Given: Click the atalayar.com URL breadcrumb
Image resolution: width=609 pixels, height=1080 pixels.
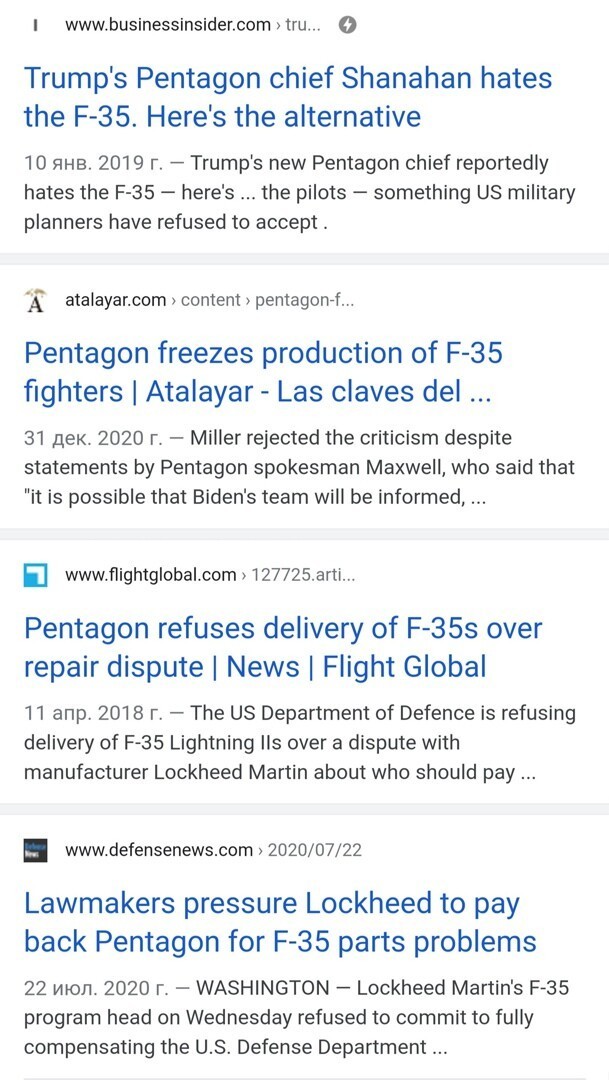Looking at the screenshot, I should point(209,300).
